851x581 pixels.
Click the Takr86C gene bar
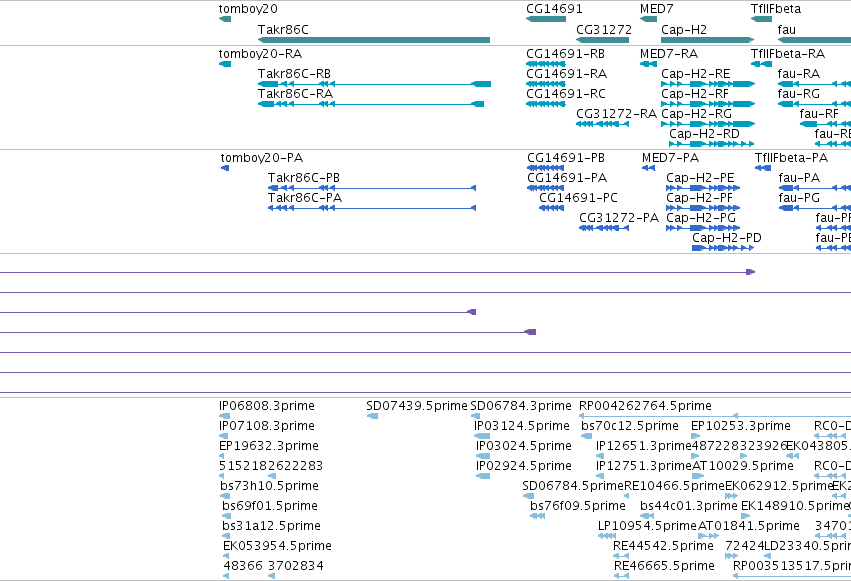coord(374,40)
